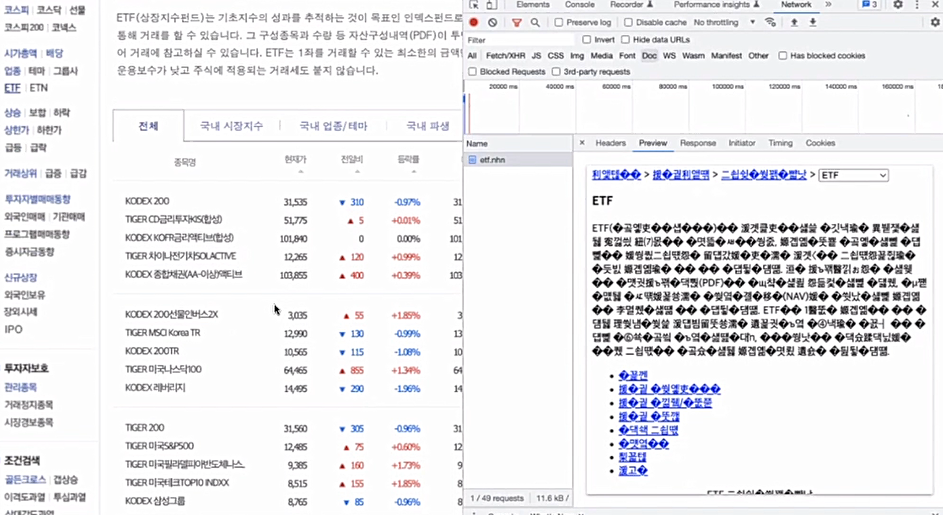943x515 pixels.
Task: Open the KODEX 삼성그룹 stock link
Action: (x=155, y=501)
